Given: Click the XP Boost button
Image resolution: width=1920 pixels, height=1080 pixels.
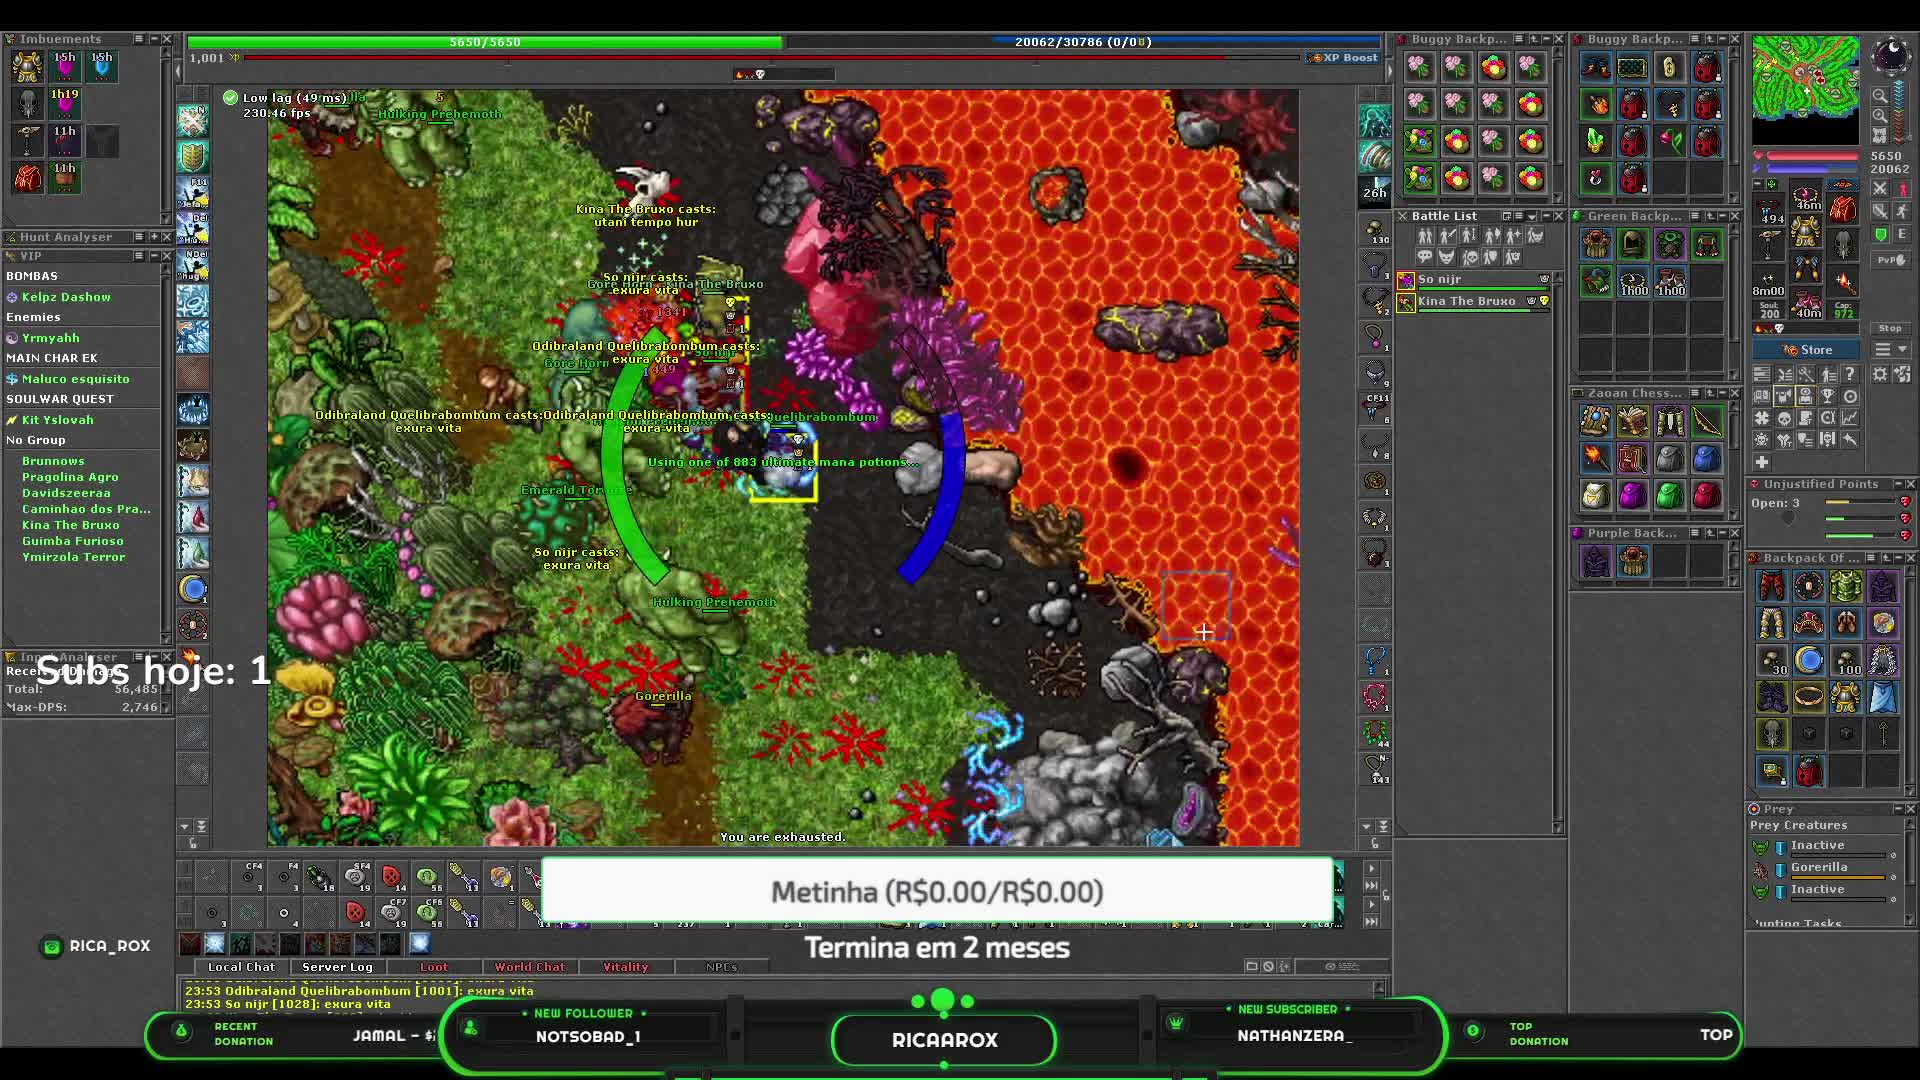Looking at the screenshot, I should tap(1345, 57).
